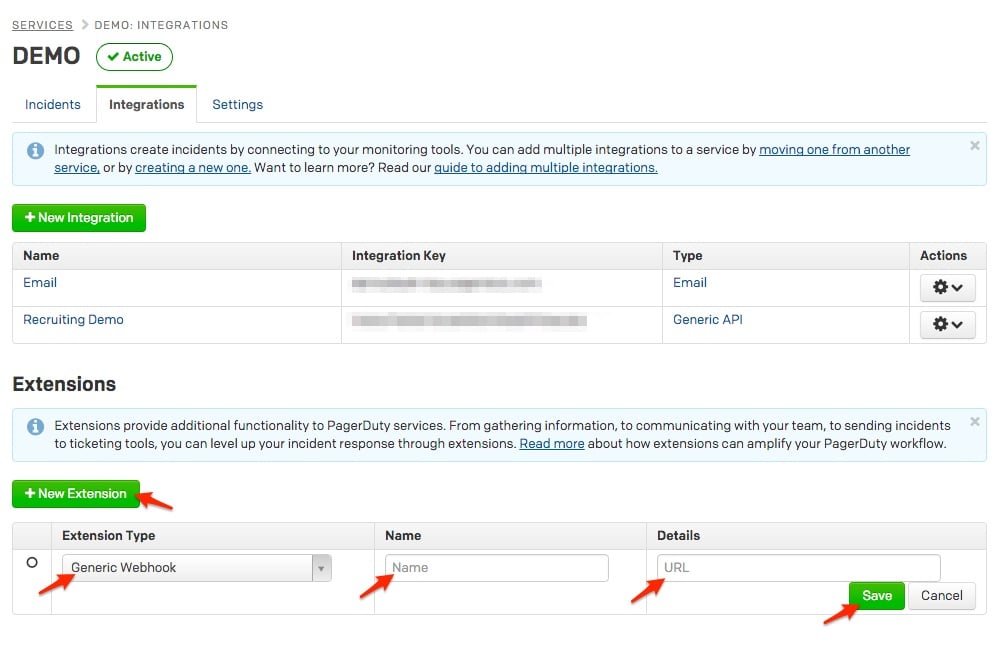The image size is (993, 651).
Task: Close the Extensions info banner
Action: pyautogui.click(x=974, y=422)
